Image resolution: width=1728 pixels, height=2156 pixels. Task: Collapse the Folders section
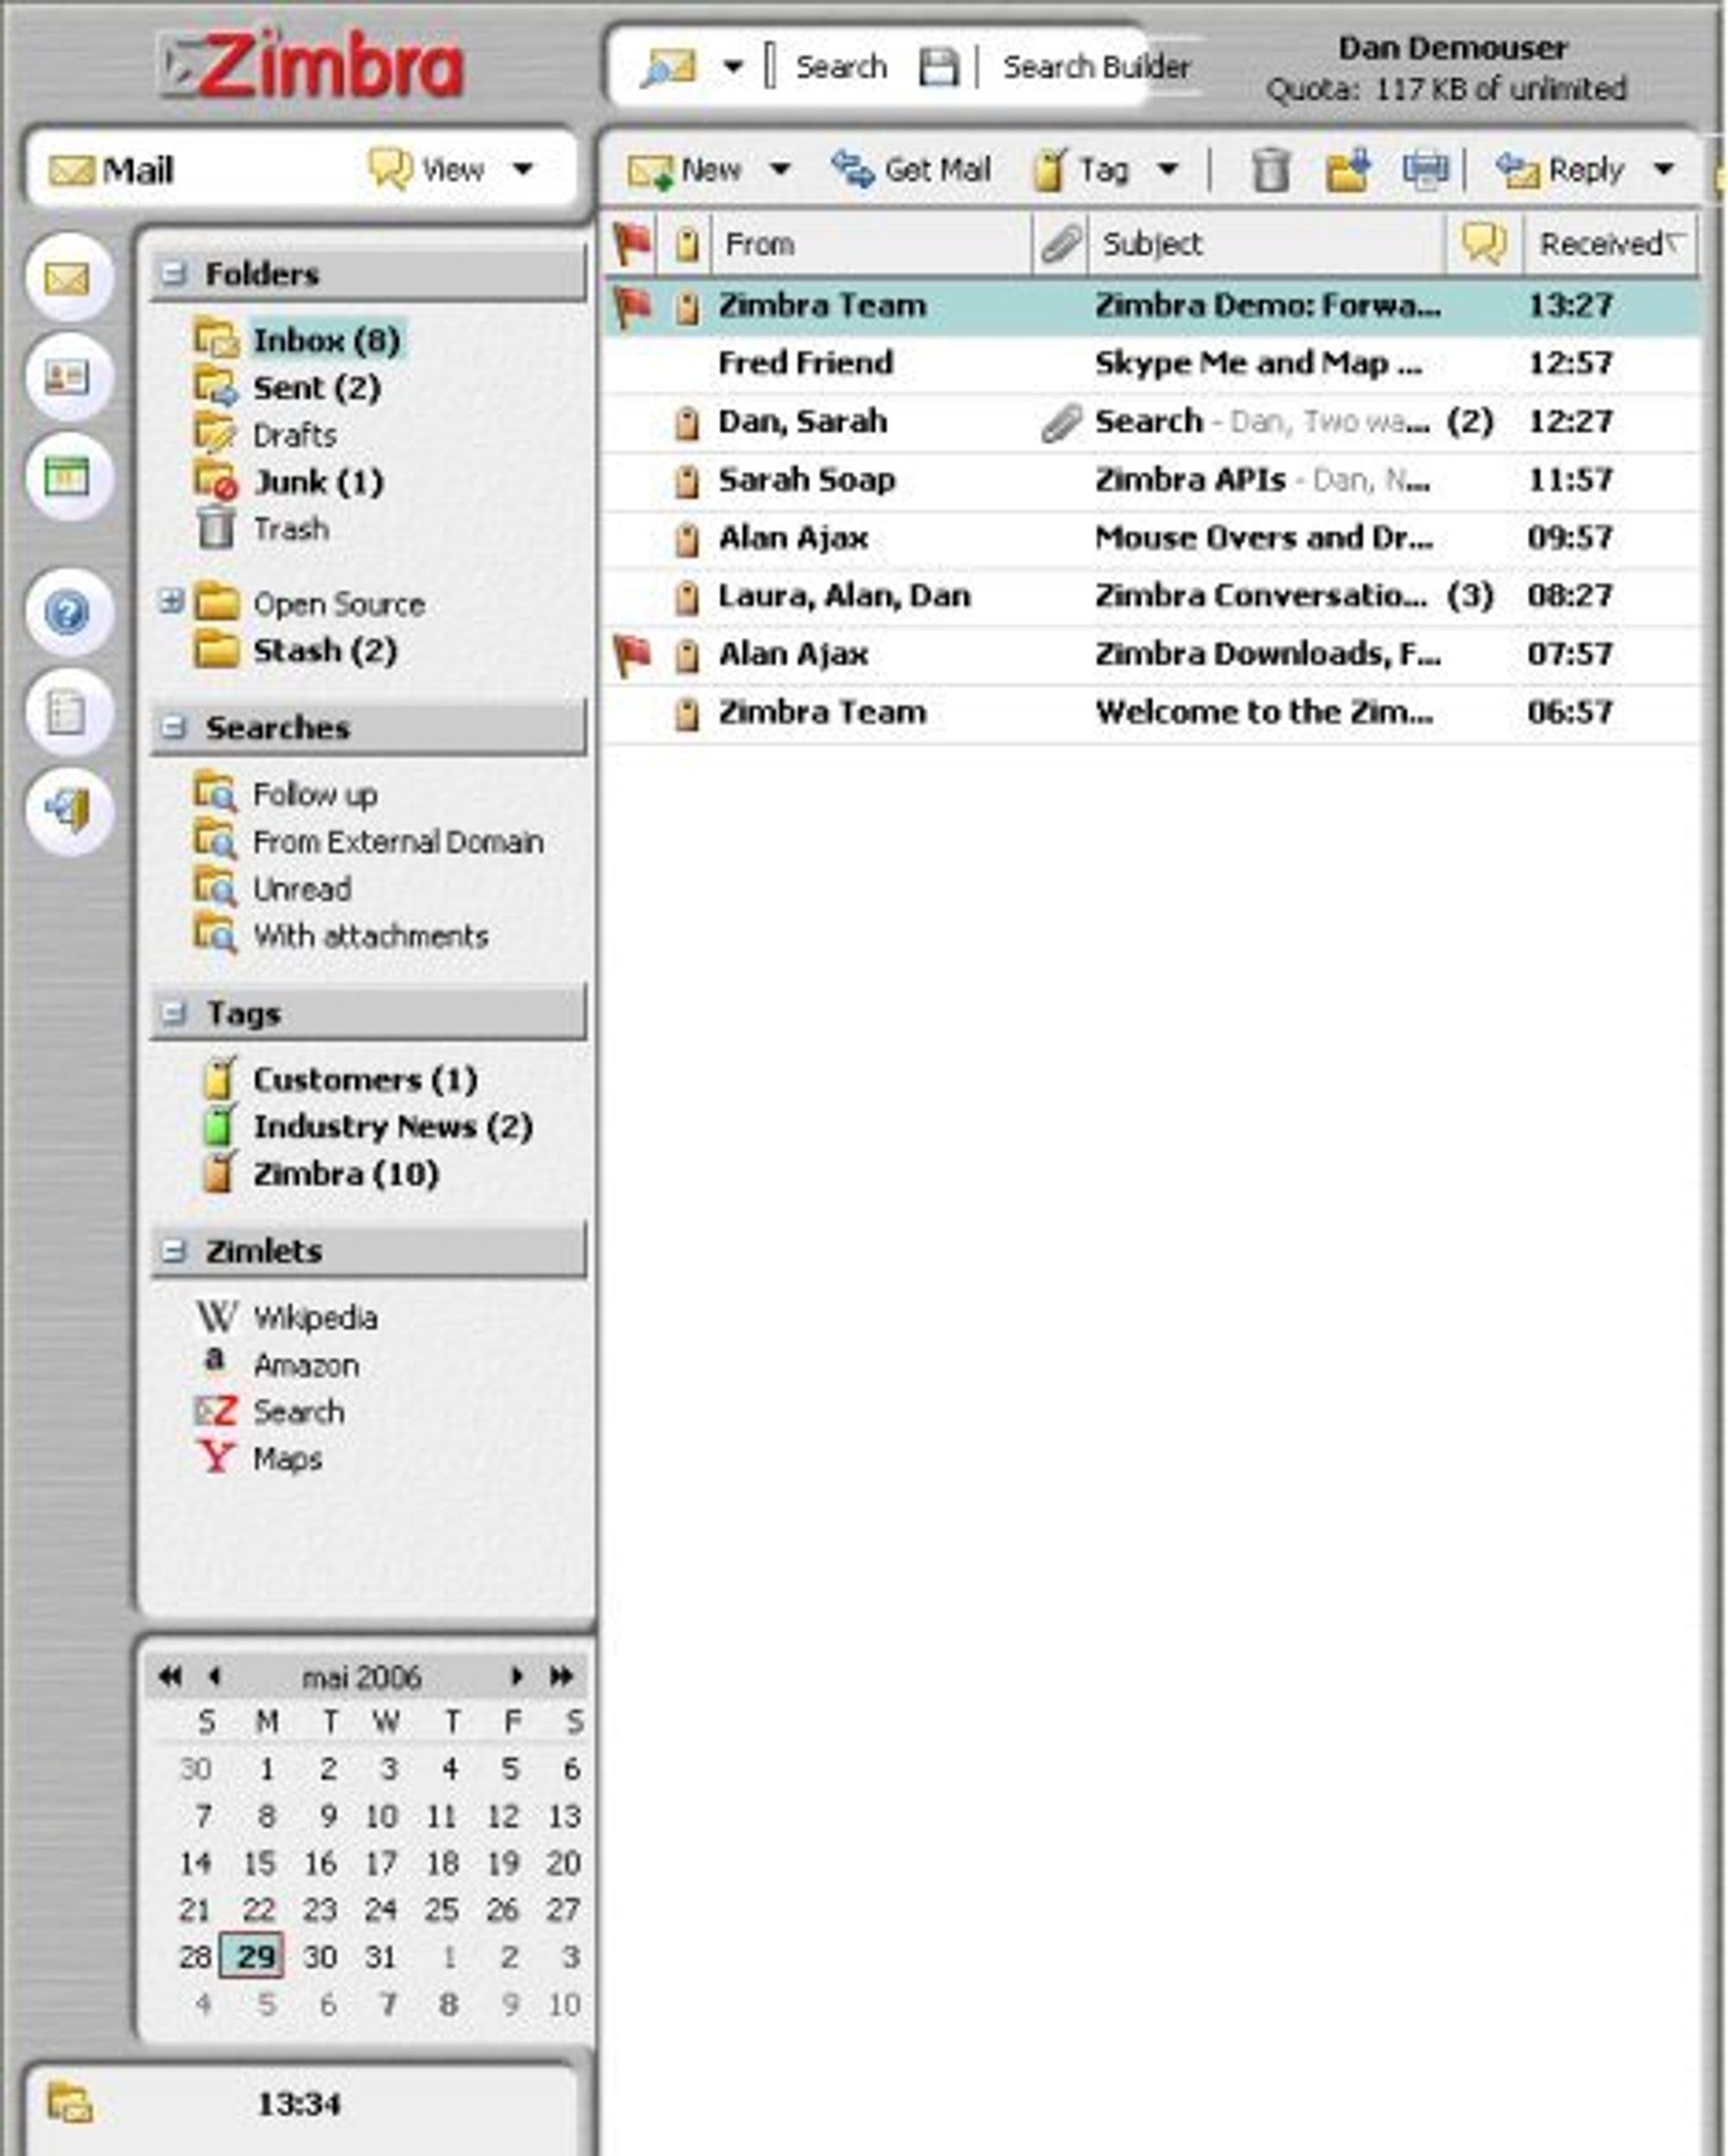pos(174,273)
